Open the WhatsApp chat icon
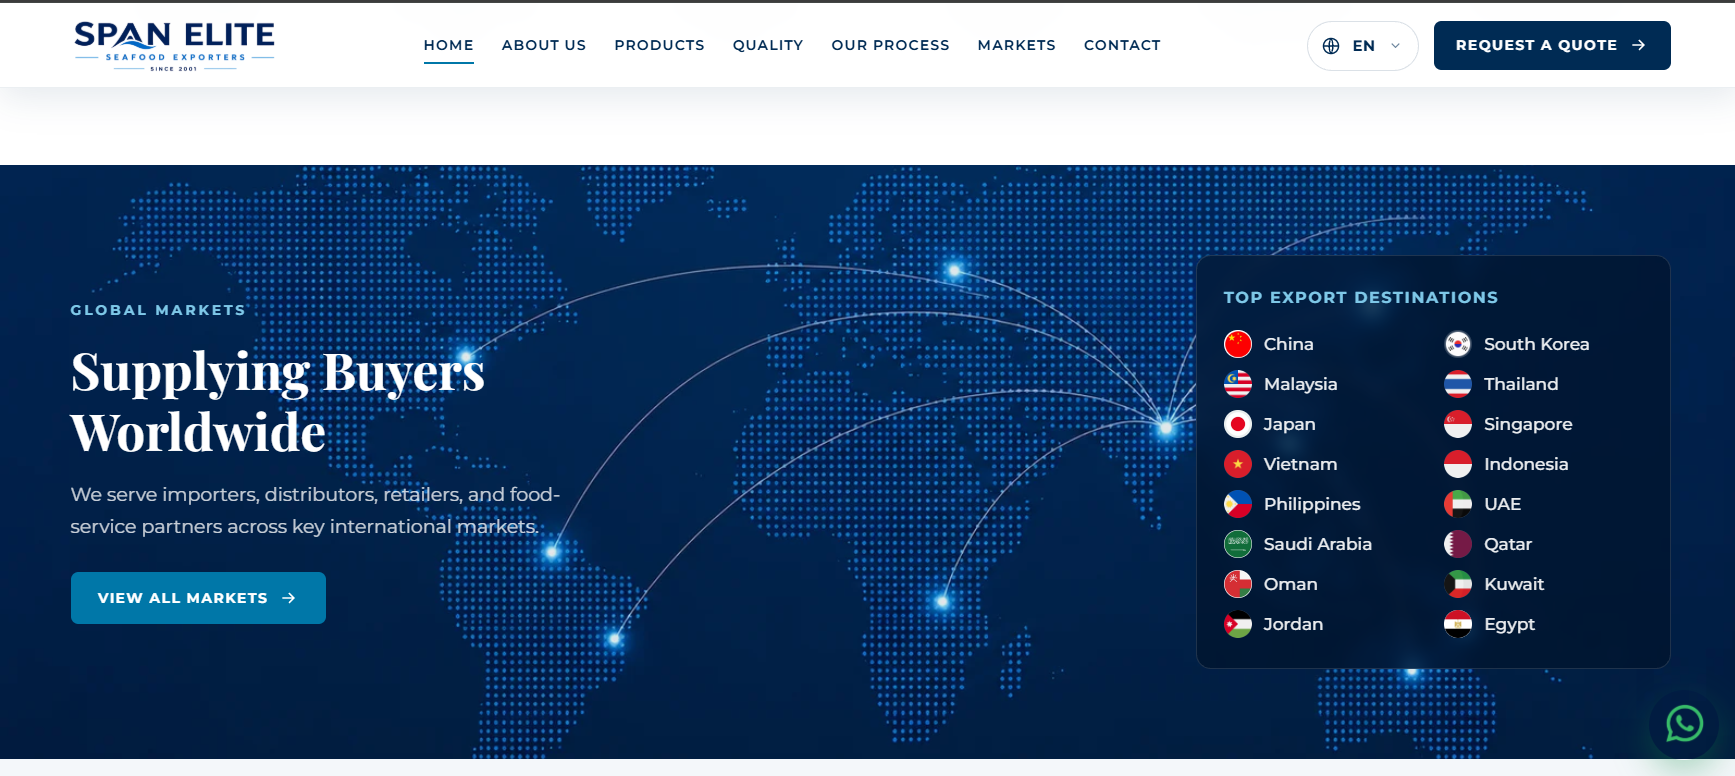Image resolution: width=1735 pixels, height=776 pixels. point(1684,723)
